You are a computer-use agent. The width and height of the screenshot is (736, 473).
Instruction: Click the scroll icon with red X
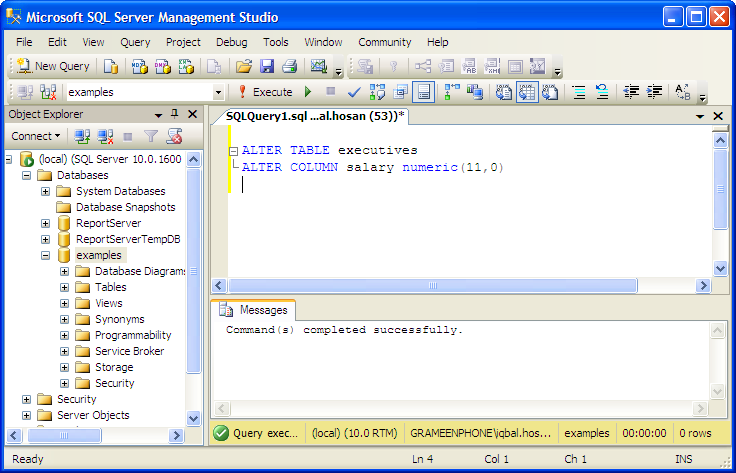pos(174,137)
